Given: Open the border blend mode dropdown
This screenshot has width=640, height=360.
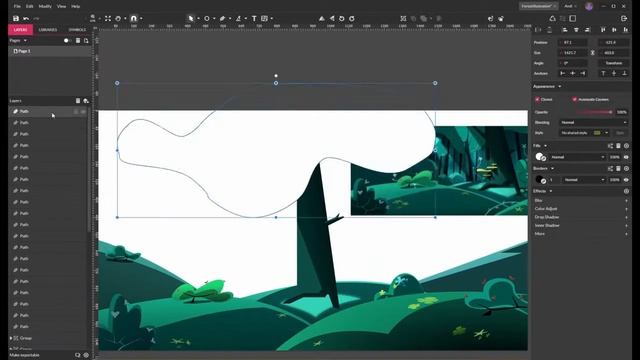Looking at the screenshot, I should point(583,180).
